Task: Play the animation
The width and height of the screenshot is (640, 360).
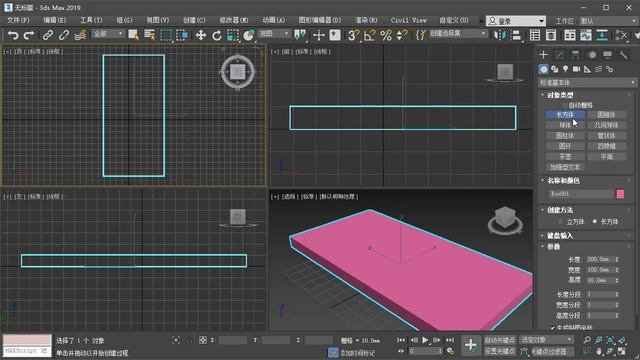Action: (425, 340)
